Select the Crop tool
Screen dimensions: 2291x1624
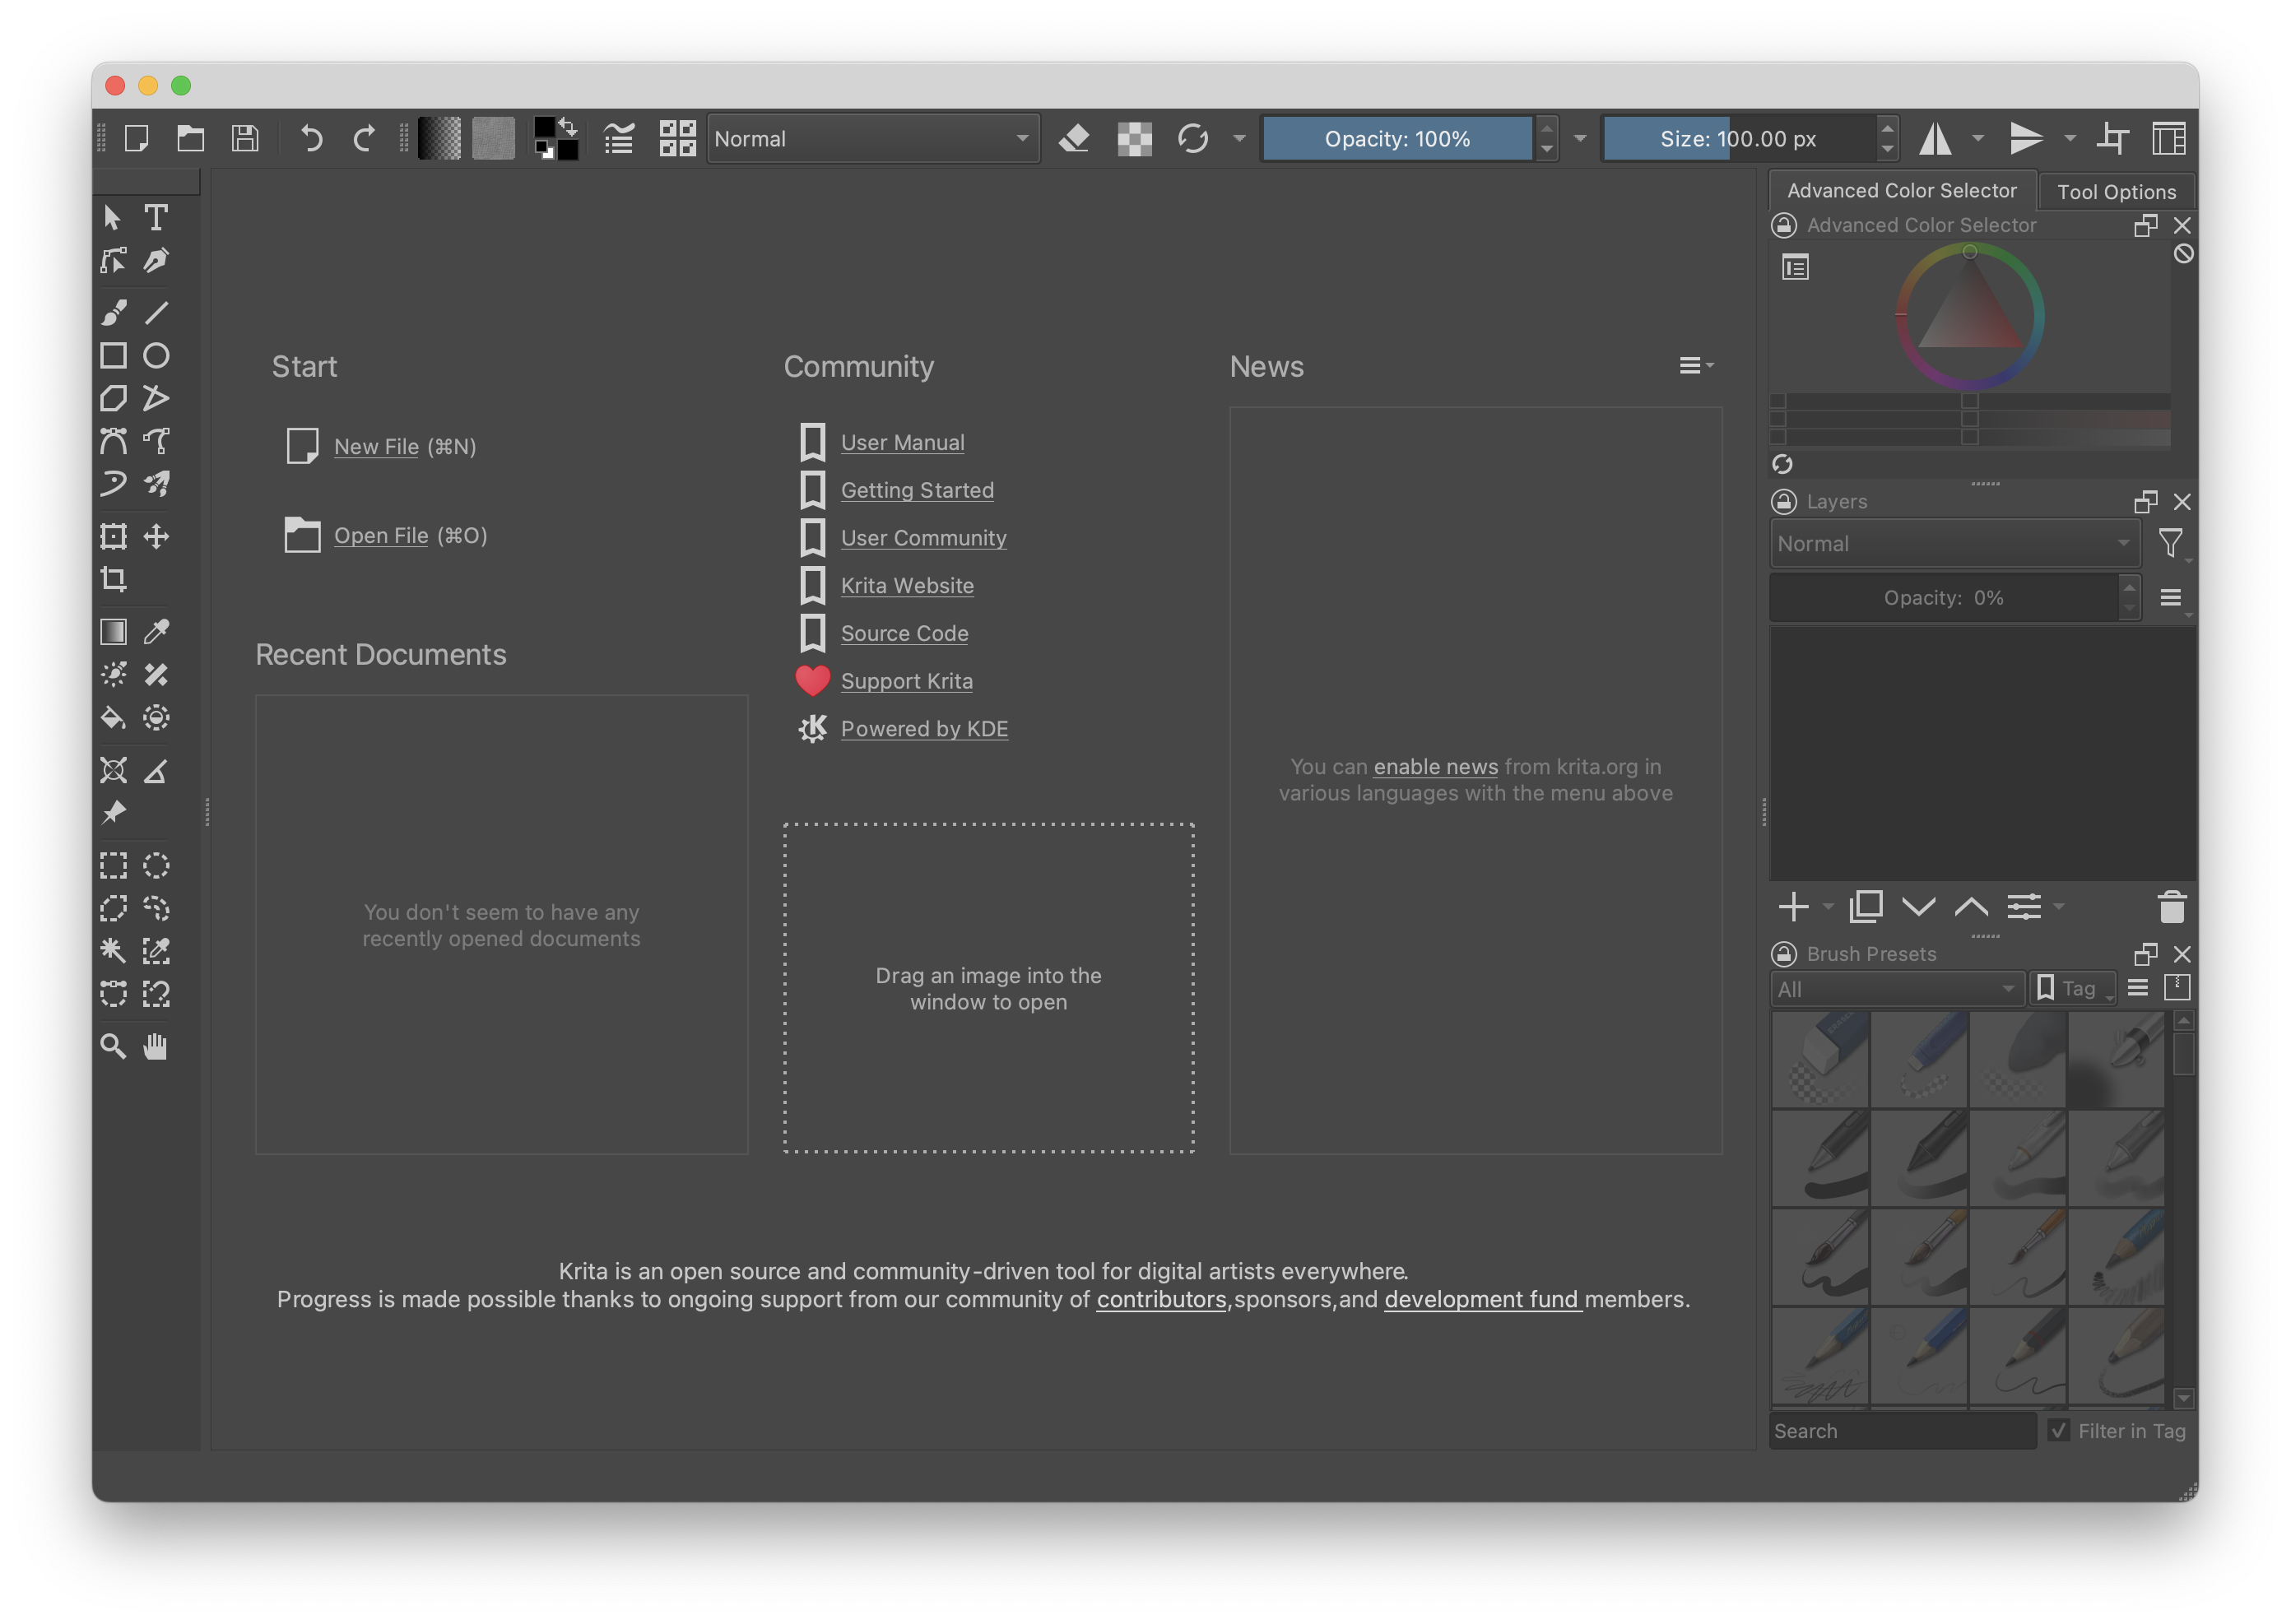click(x=113, y=580)
